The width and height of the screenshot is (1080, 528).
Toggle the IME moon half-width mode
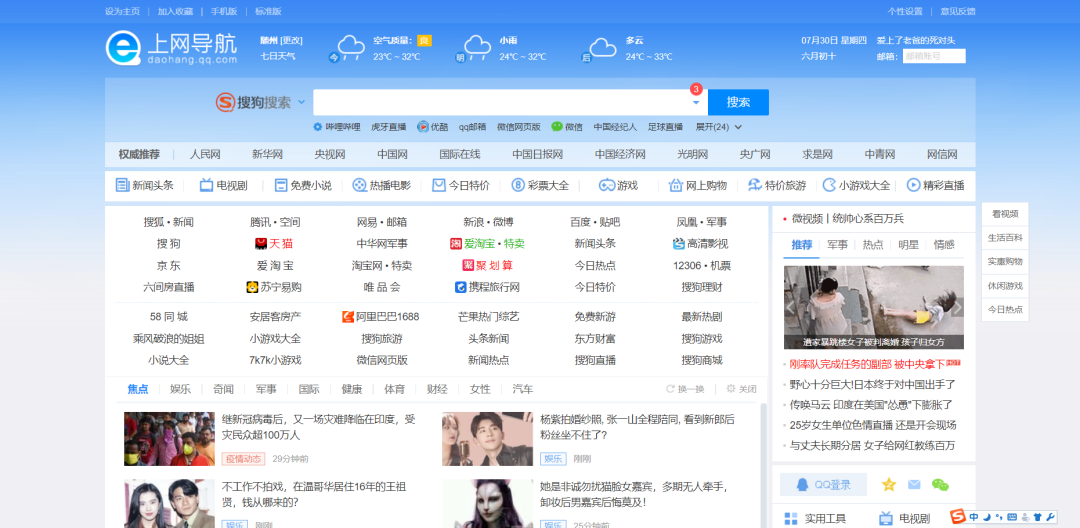click(x=986, y=517)
